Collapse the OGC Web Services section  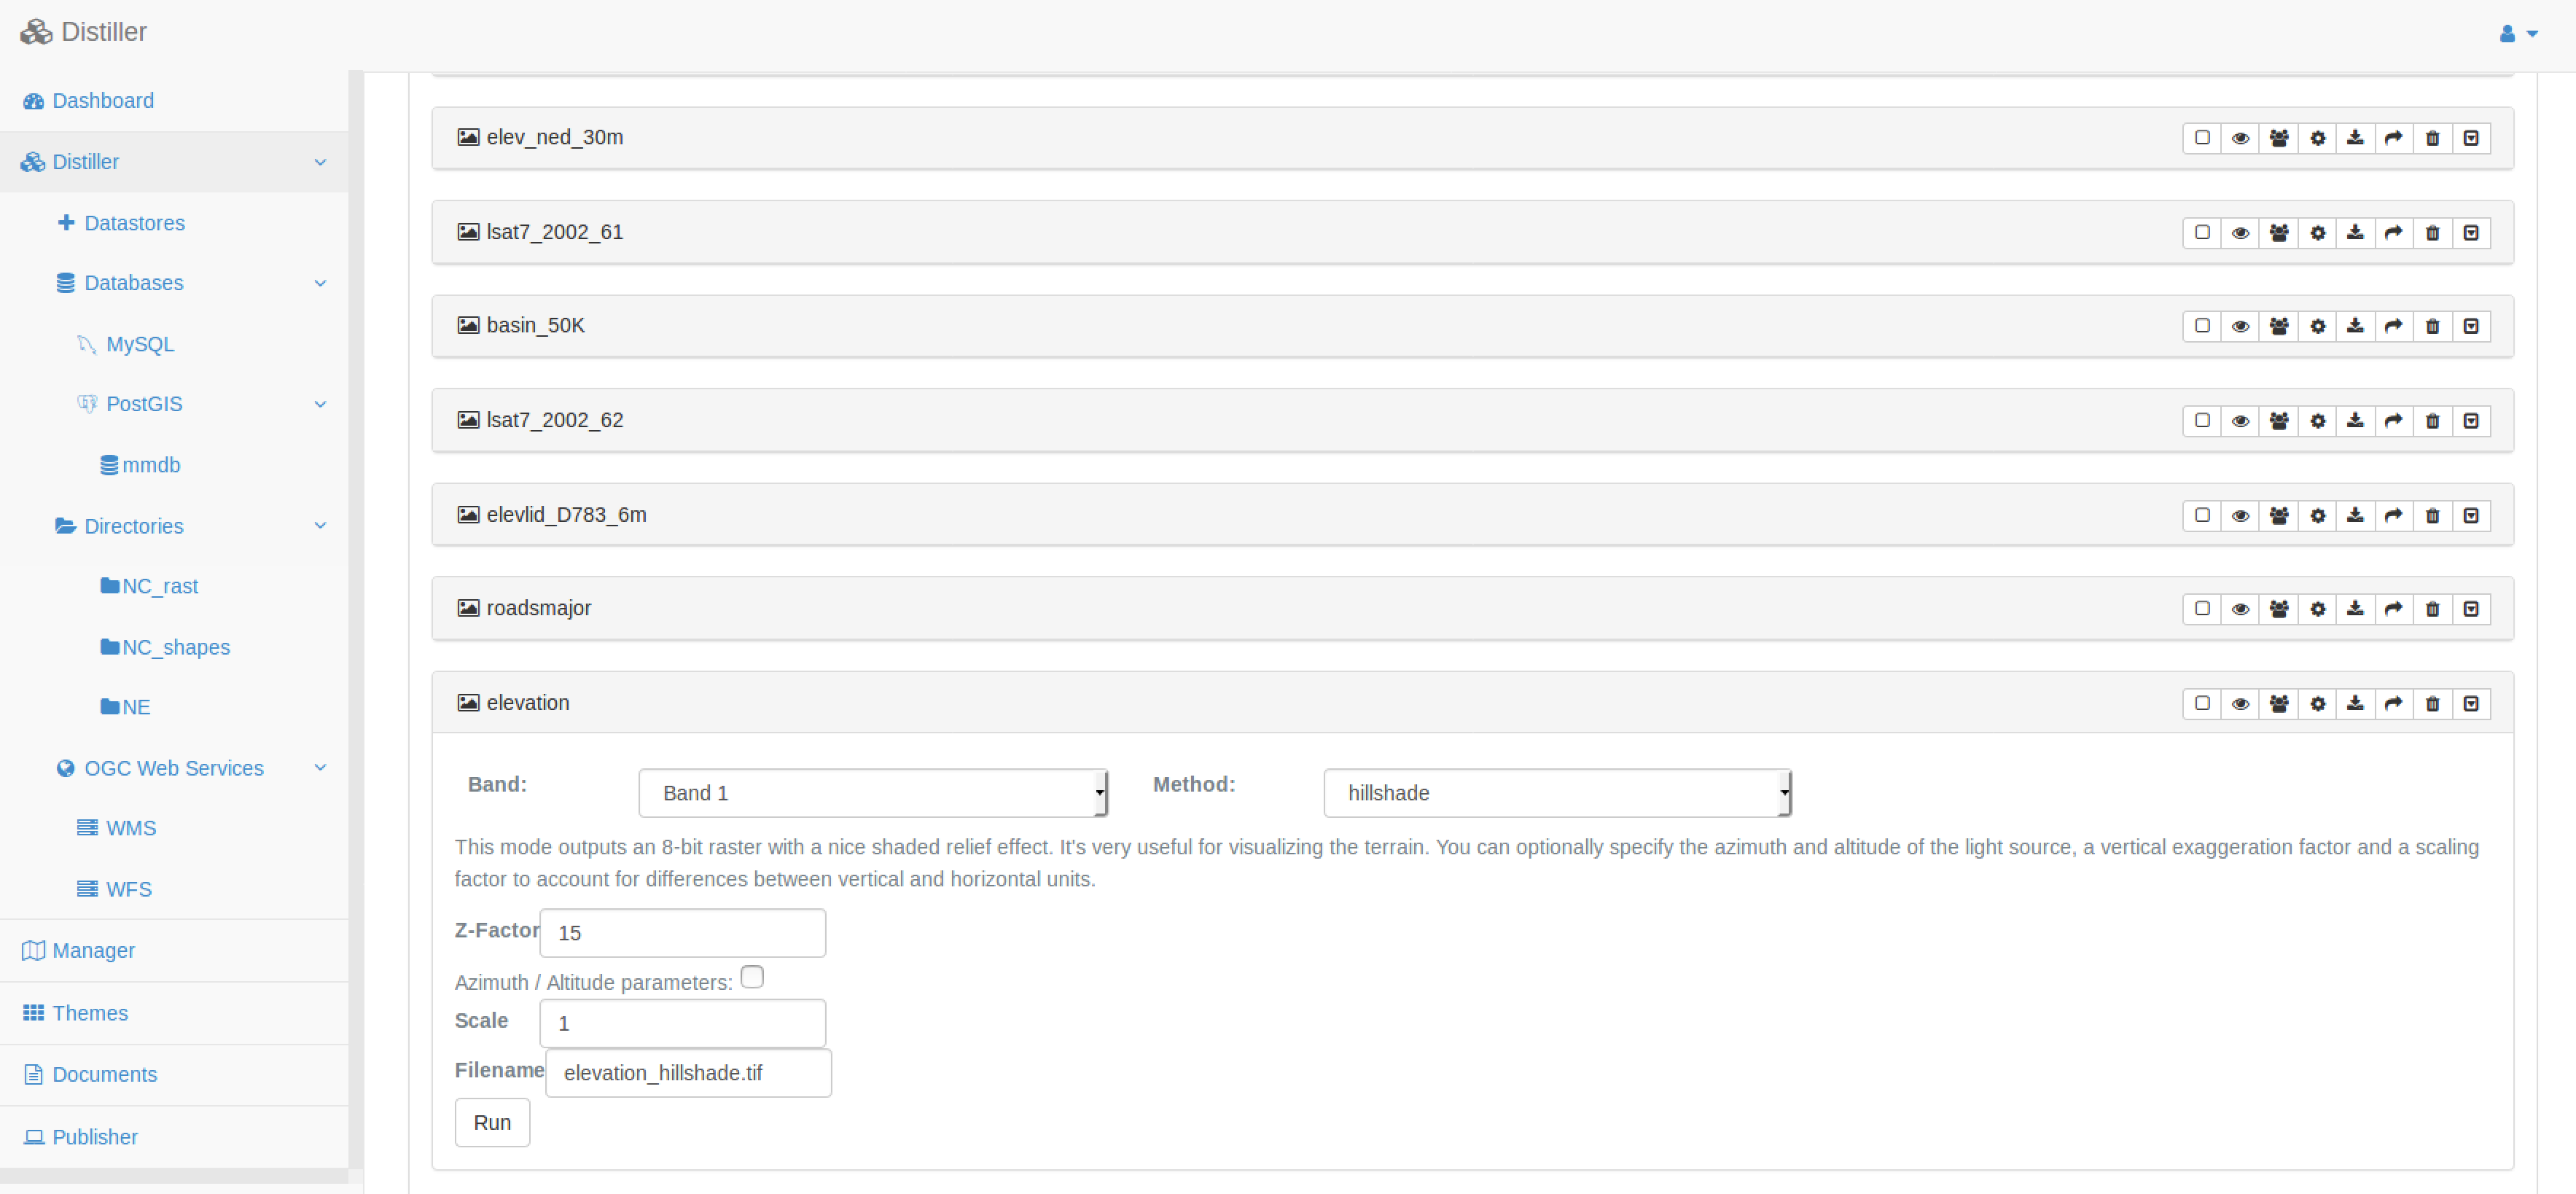pos(320,768)
